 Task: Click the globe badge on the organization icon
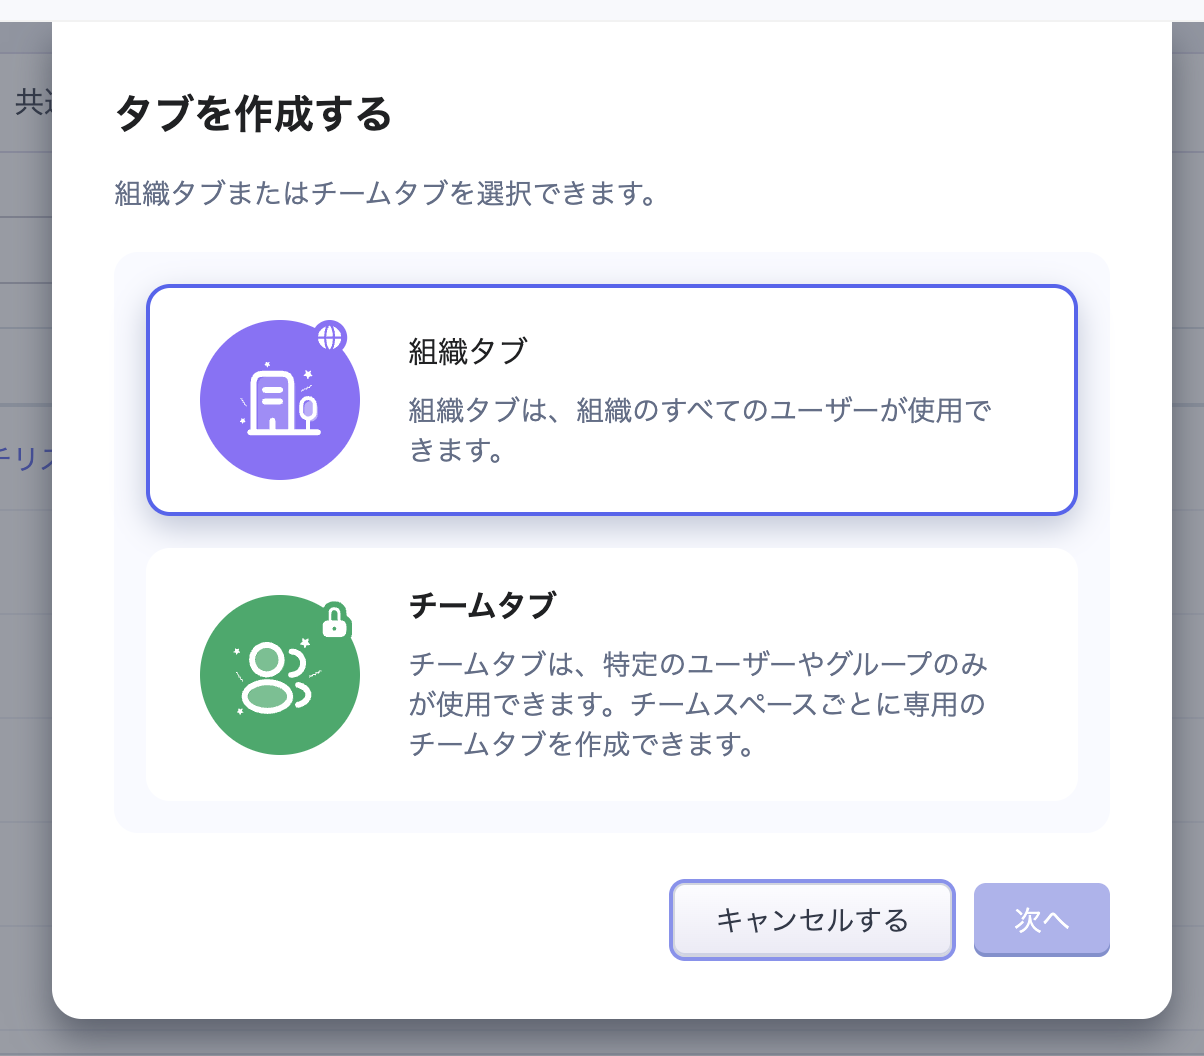coord(329,337)
